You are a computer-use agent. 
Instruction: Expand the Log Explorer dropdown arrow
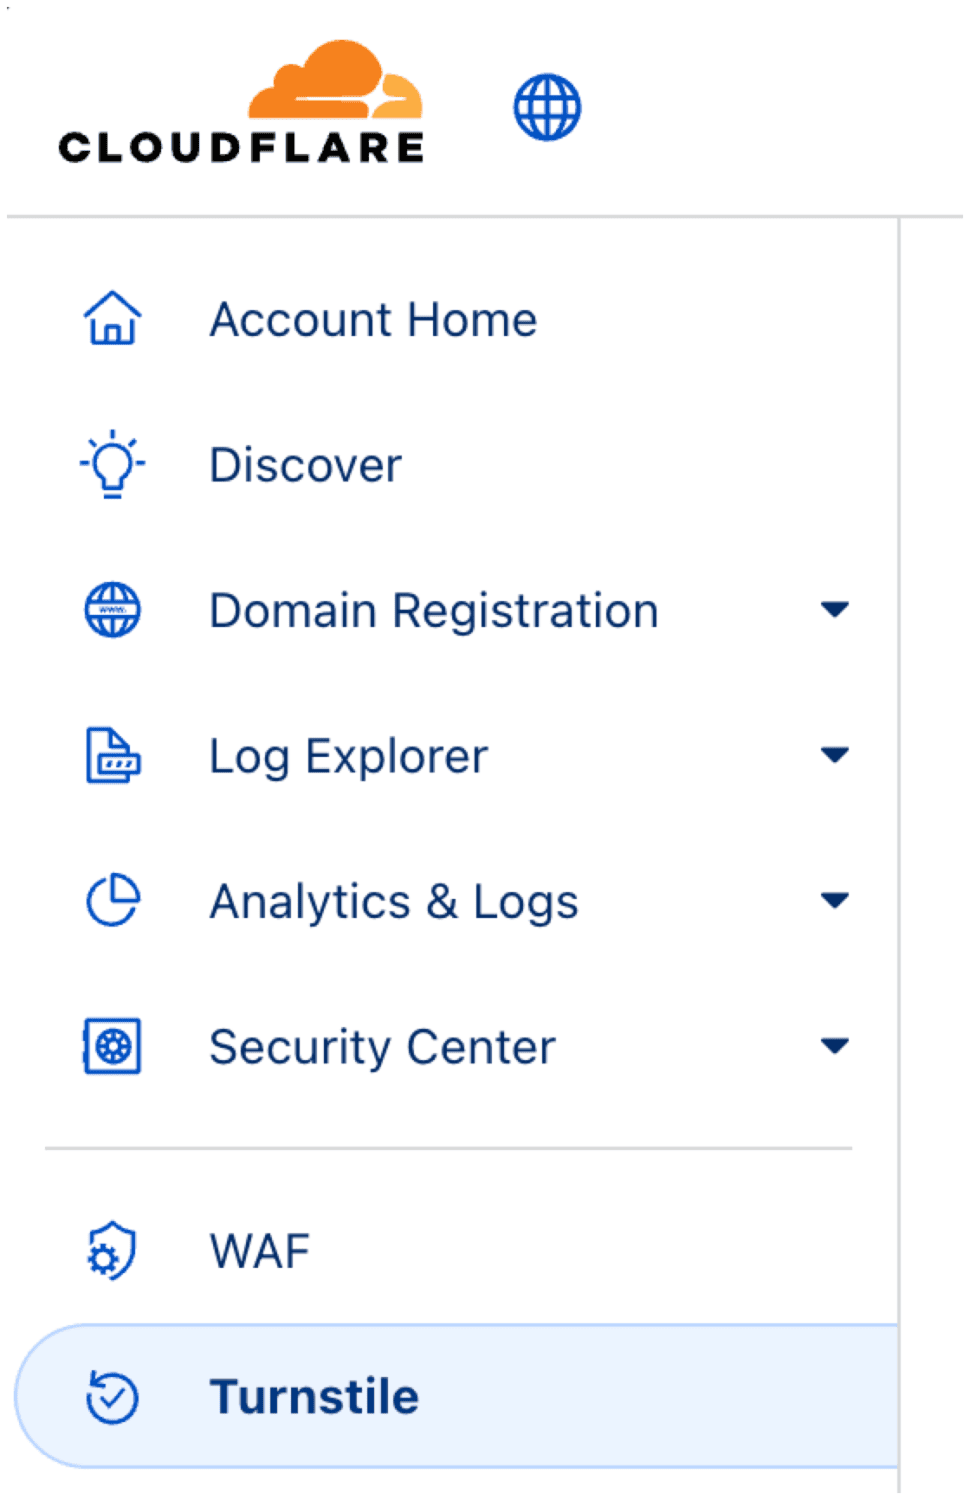click(x=834, y=754)
